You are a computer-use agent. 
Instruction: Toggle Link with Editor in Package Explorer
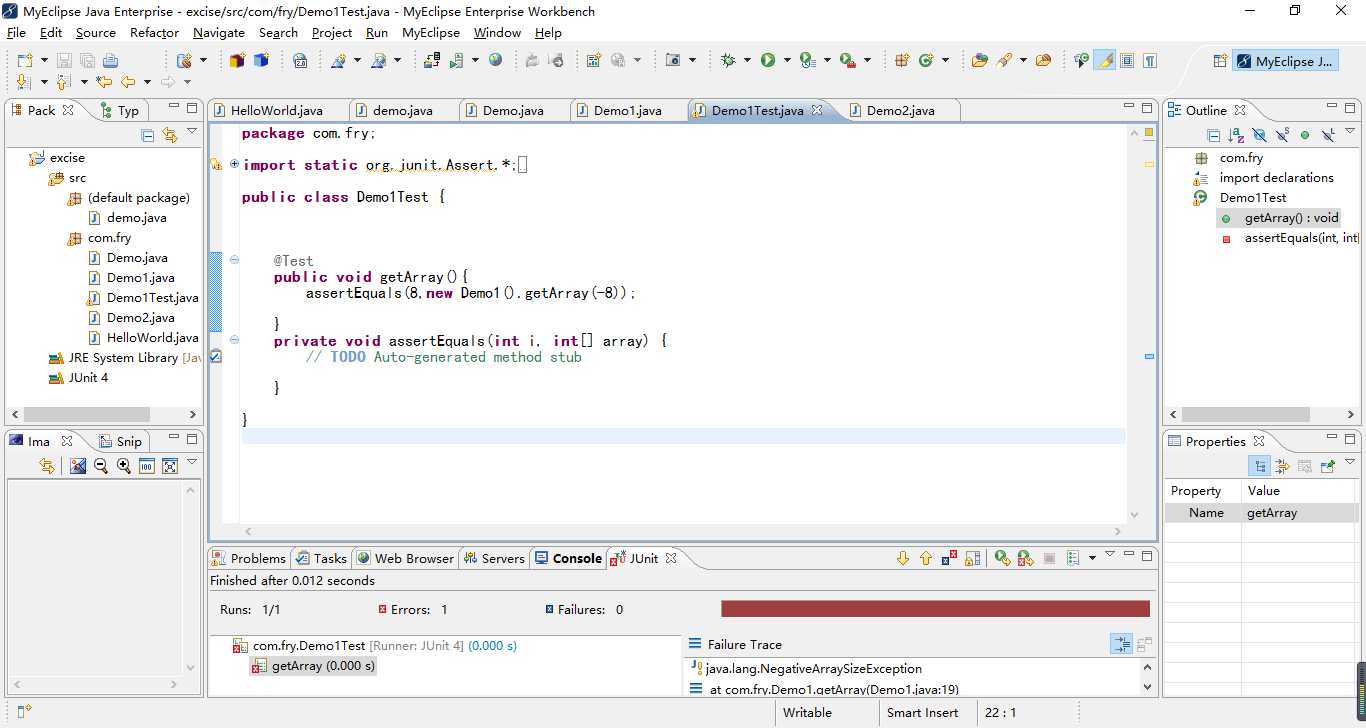pos(170,135)
